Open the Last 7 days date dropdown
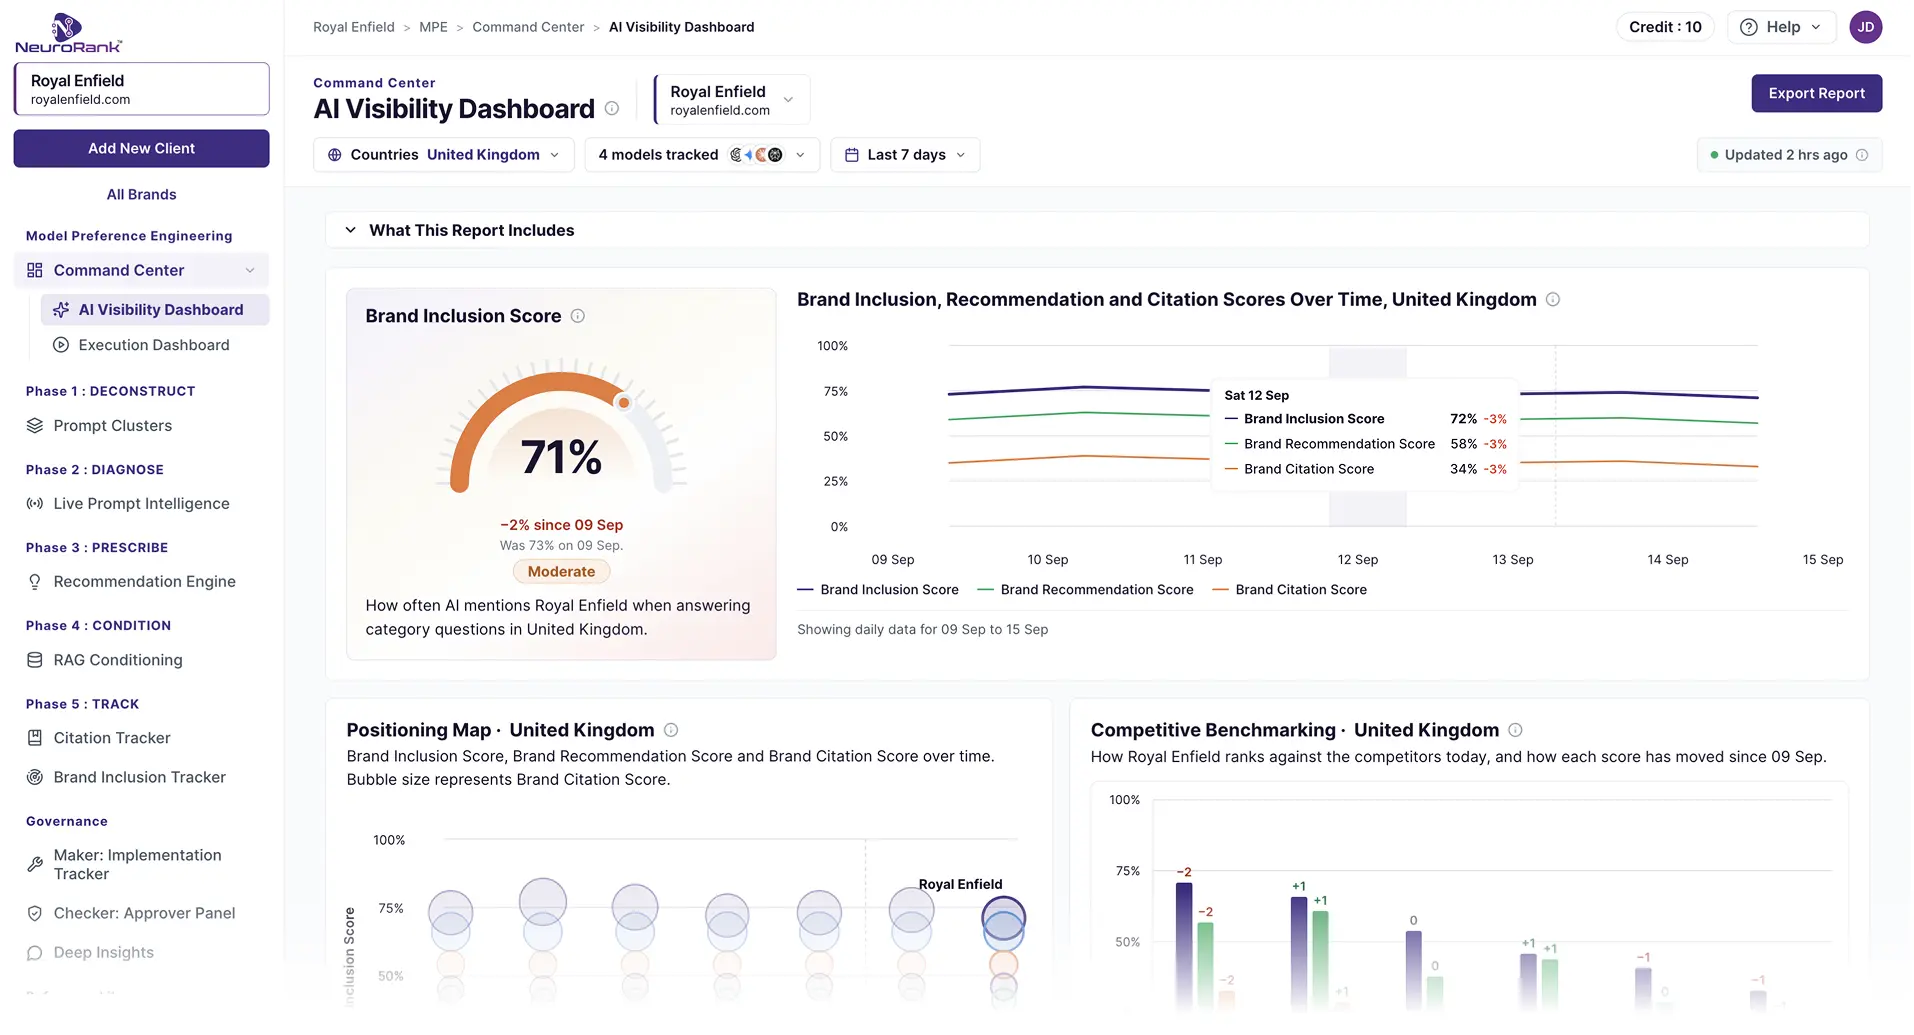 pyautogui.click(x=905, y=155)
